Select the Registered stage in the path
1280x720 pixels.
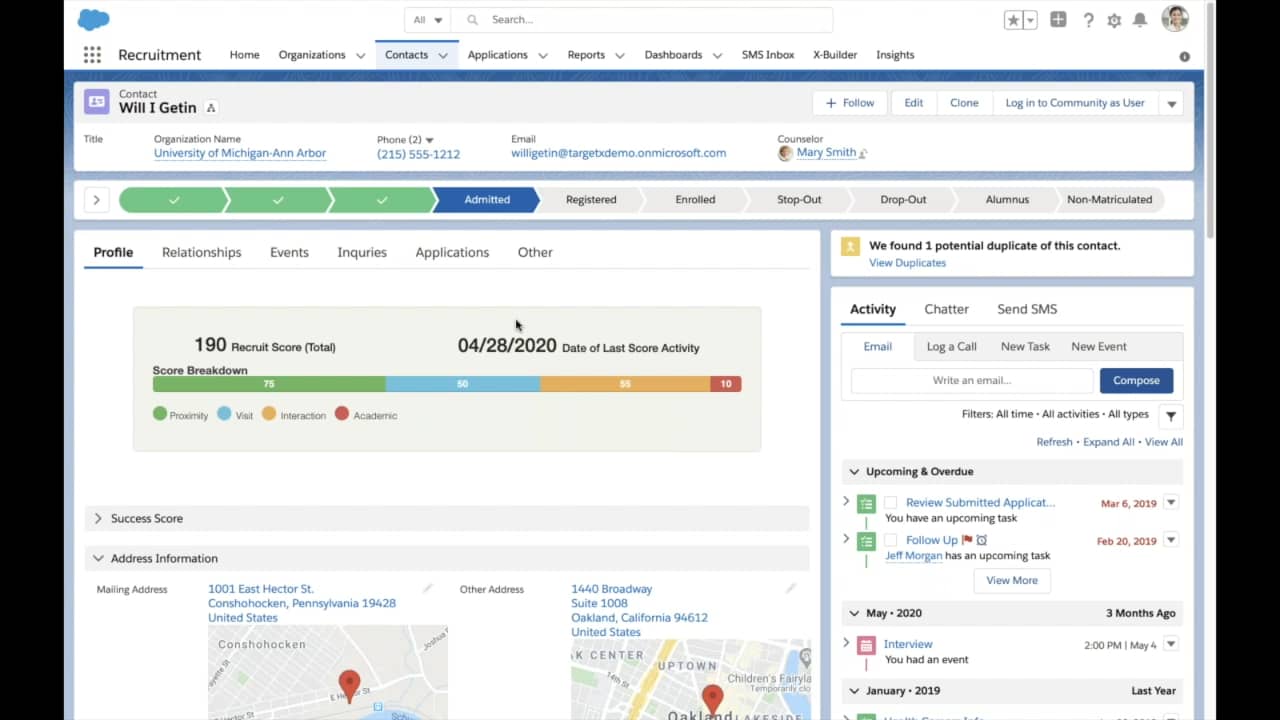click(x=591, y=200)
